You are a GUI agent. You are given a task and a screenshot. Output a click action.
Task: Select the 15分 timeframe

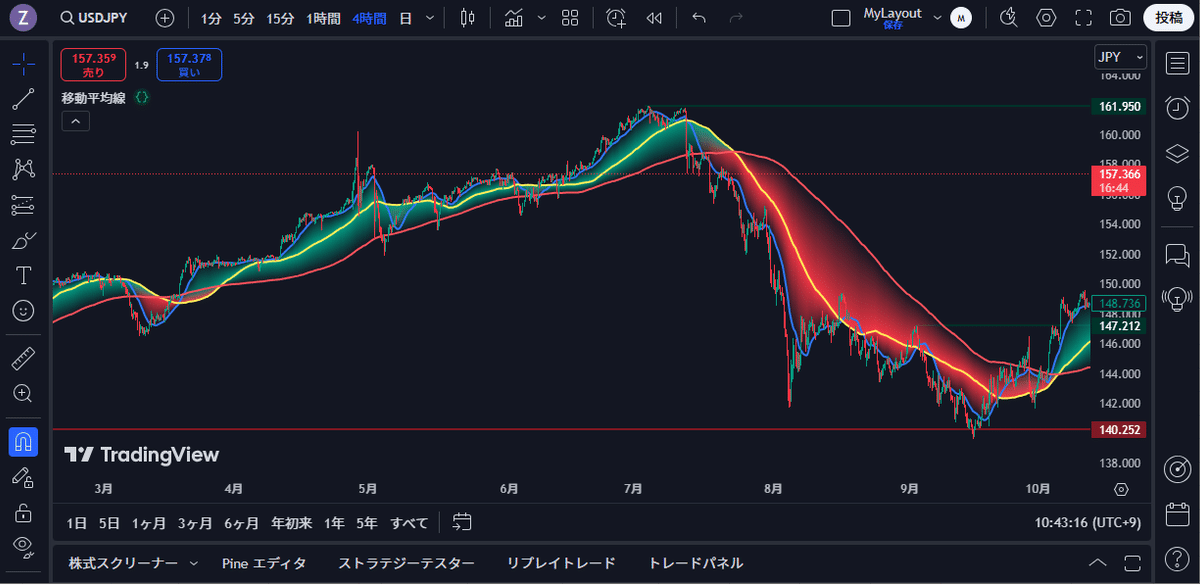[x=280, y=18]
